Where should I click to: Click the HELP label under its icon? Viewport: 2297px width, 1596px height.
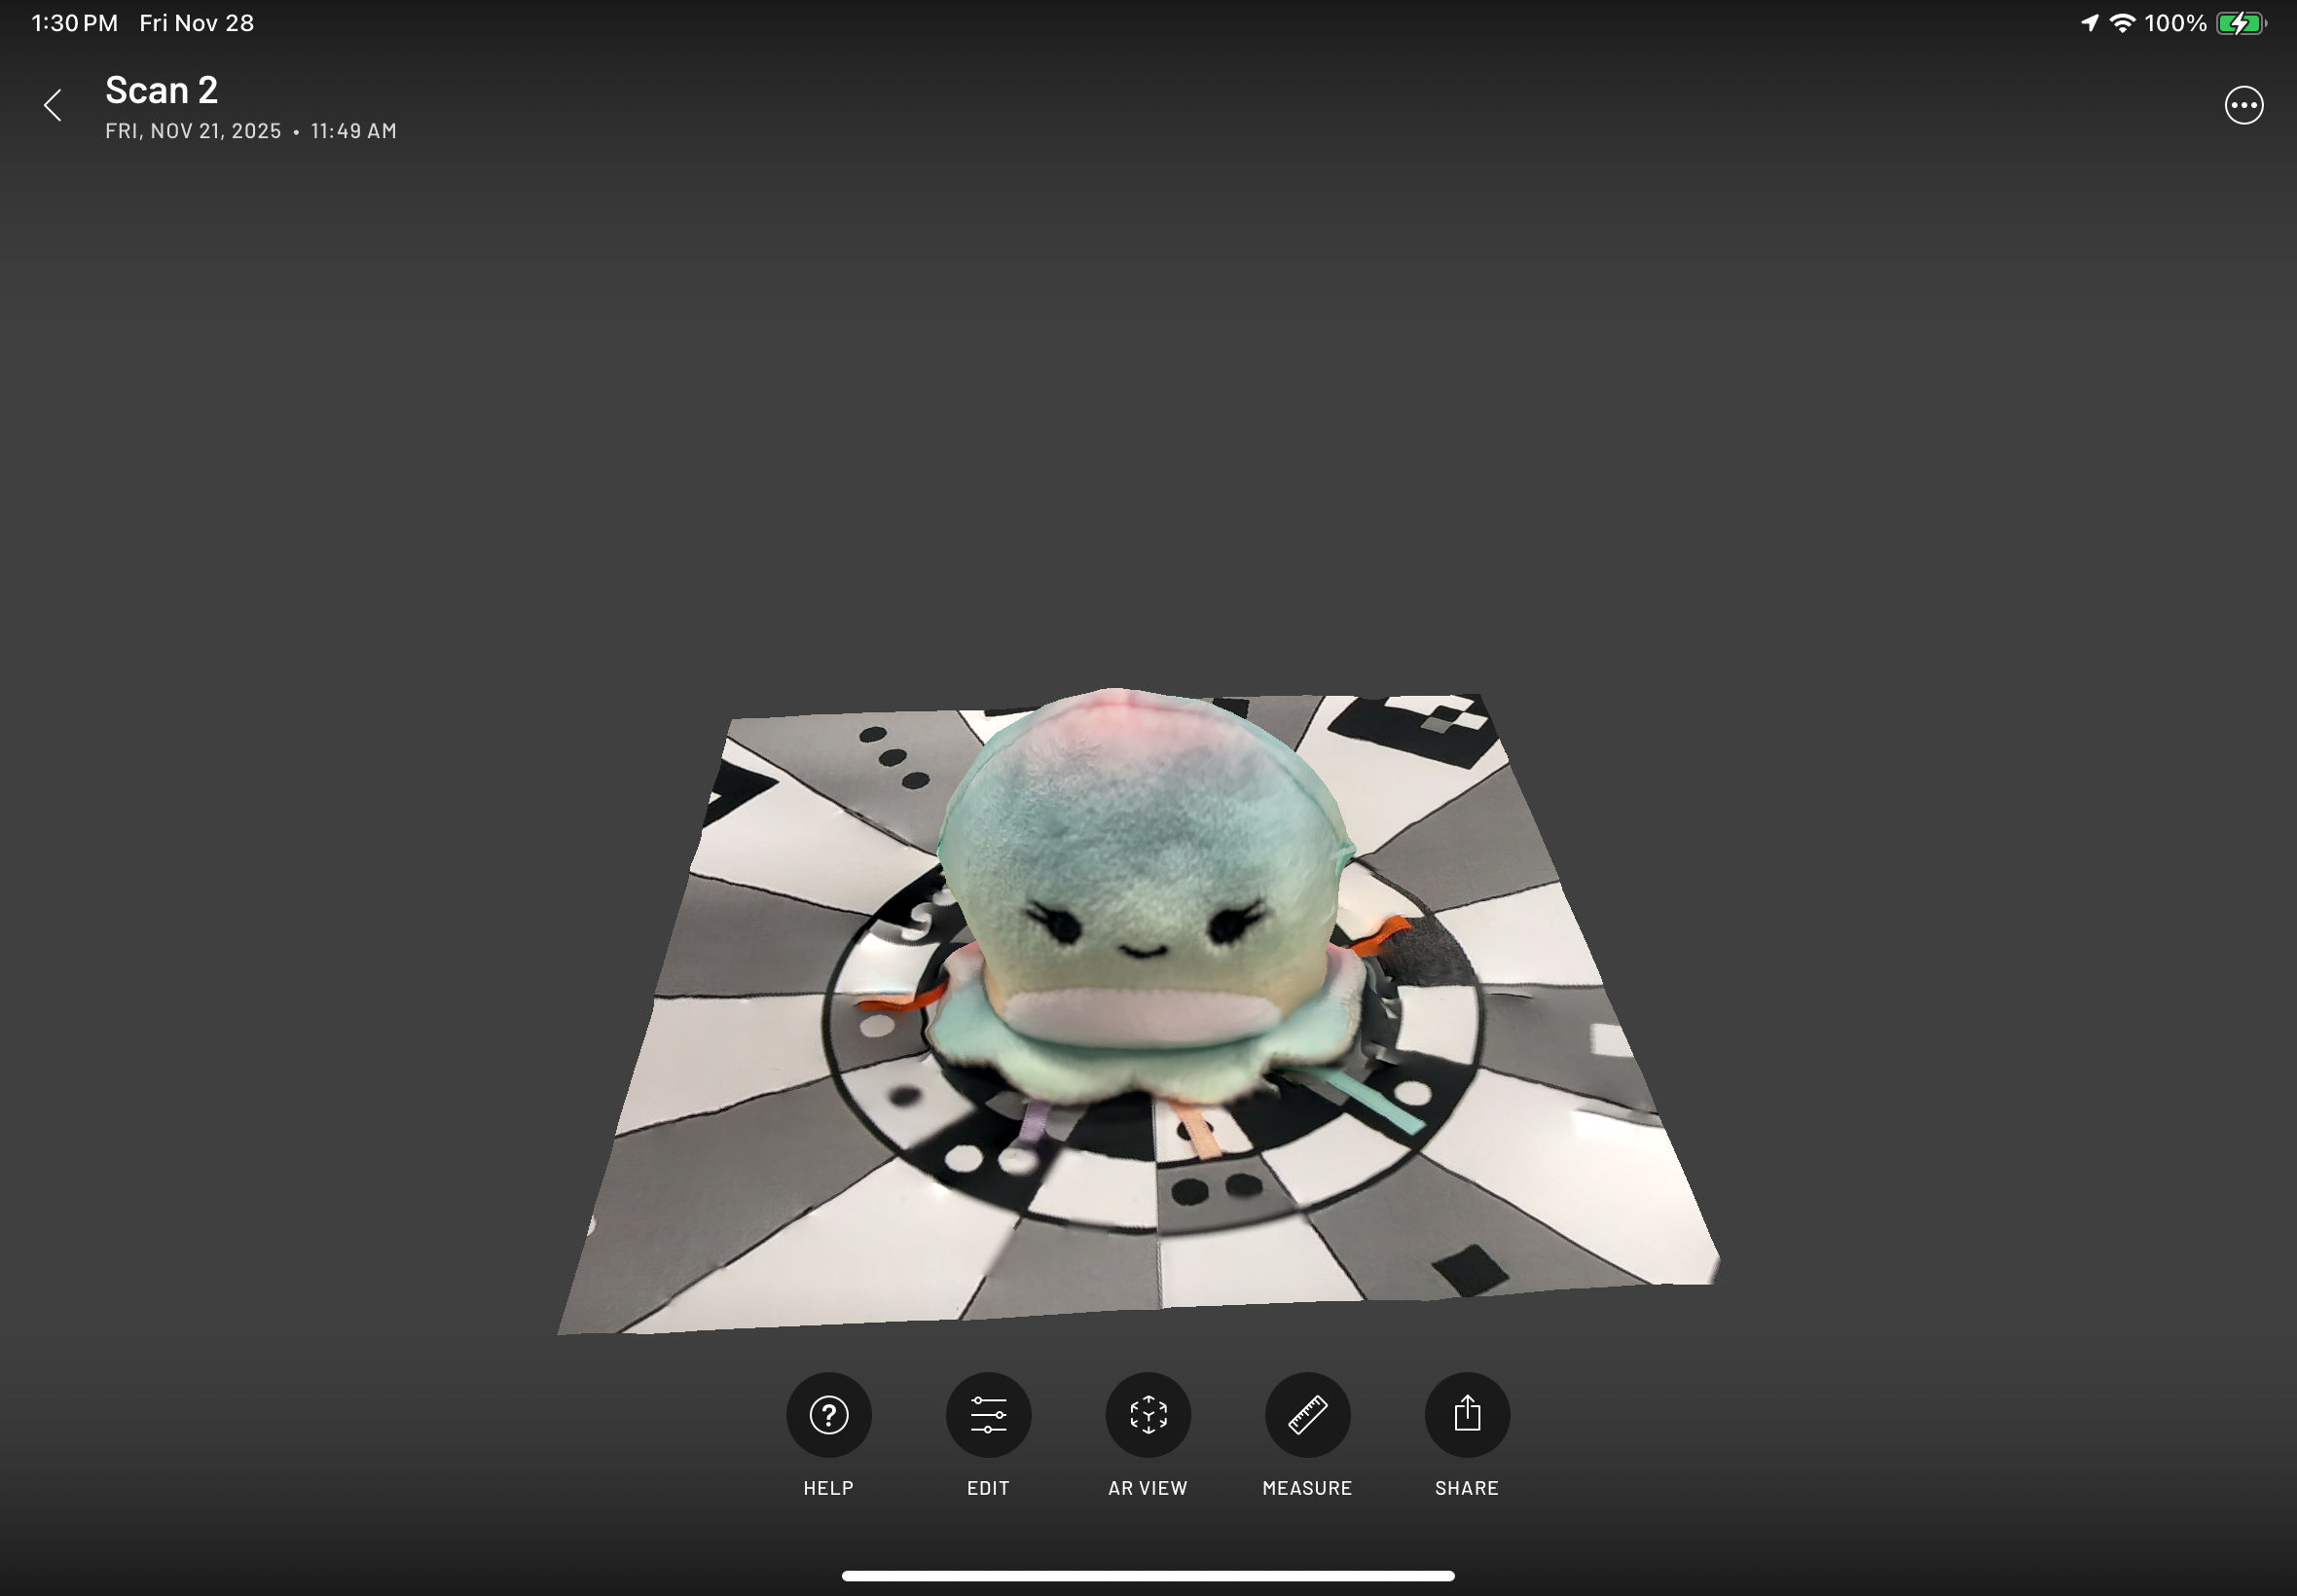click(x=828, y=1487)
